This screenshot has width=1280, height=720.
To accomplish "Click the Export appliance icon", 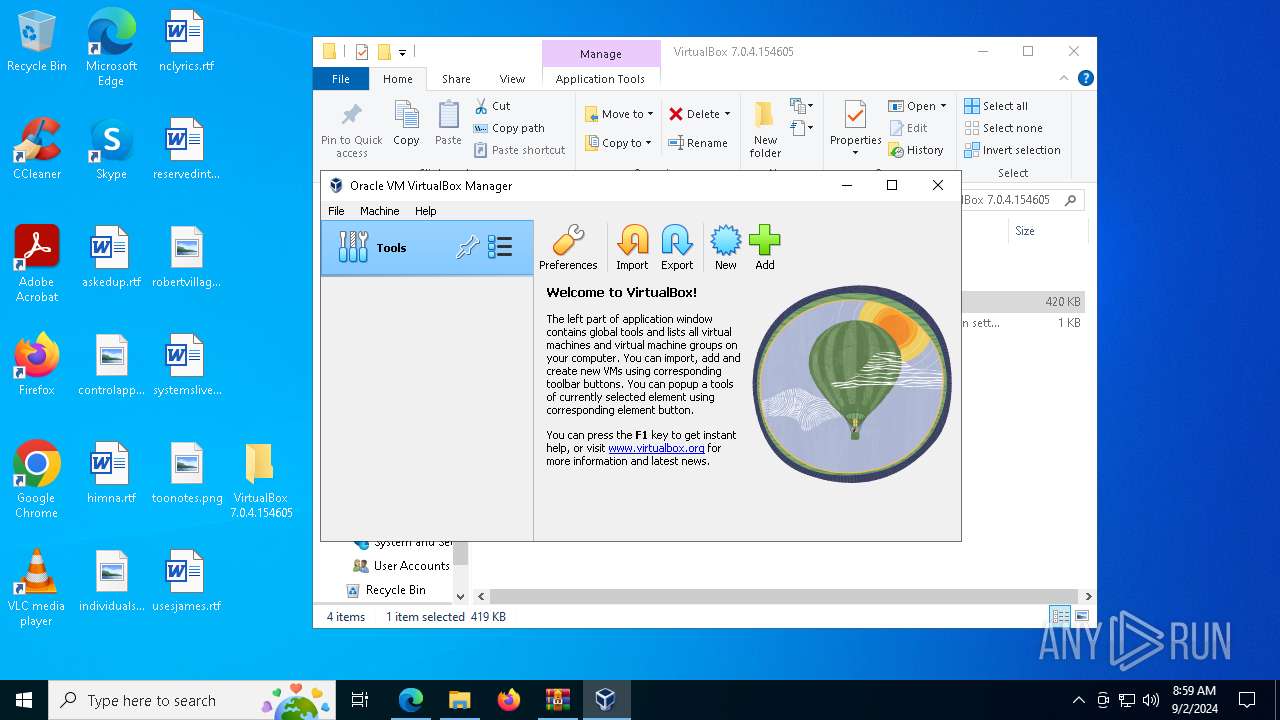I will 677,247.
